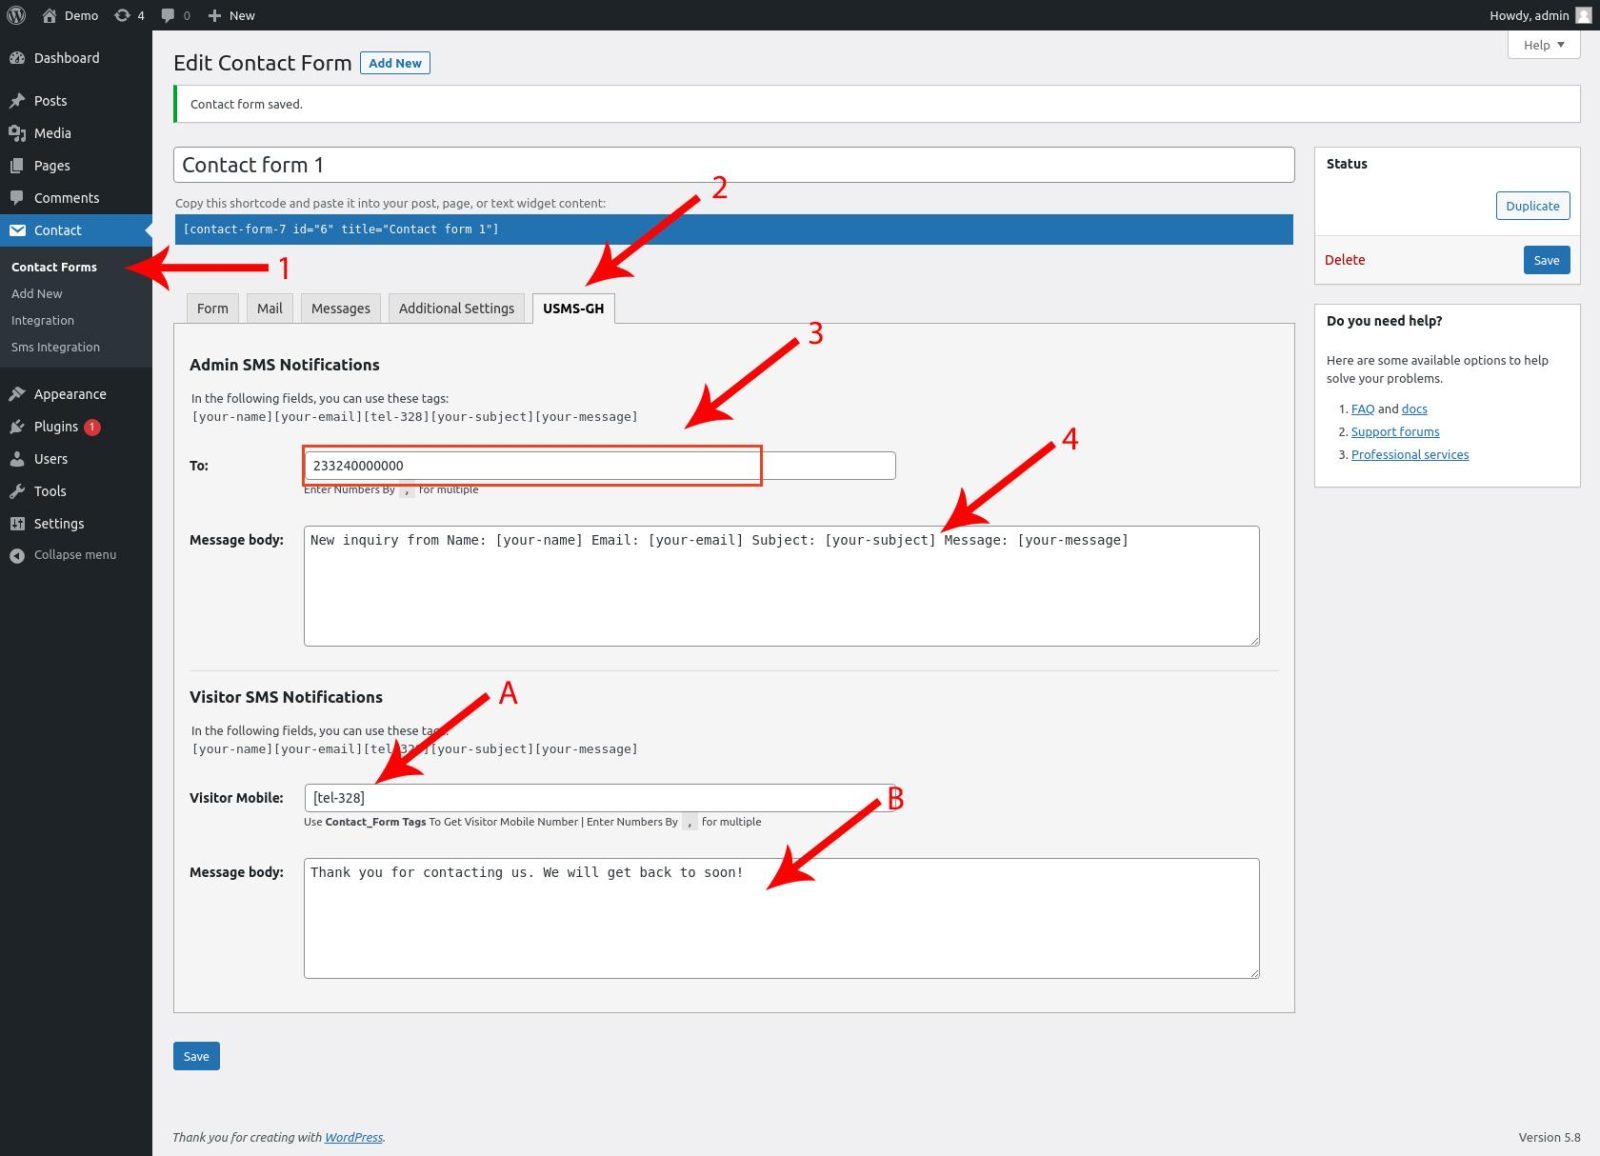Open Settings in the admin sidebar
Image resolution: width=1600 pixels, height=1156 pixels.
click(x=58, y=524)
